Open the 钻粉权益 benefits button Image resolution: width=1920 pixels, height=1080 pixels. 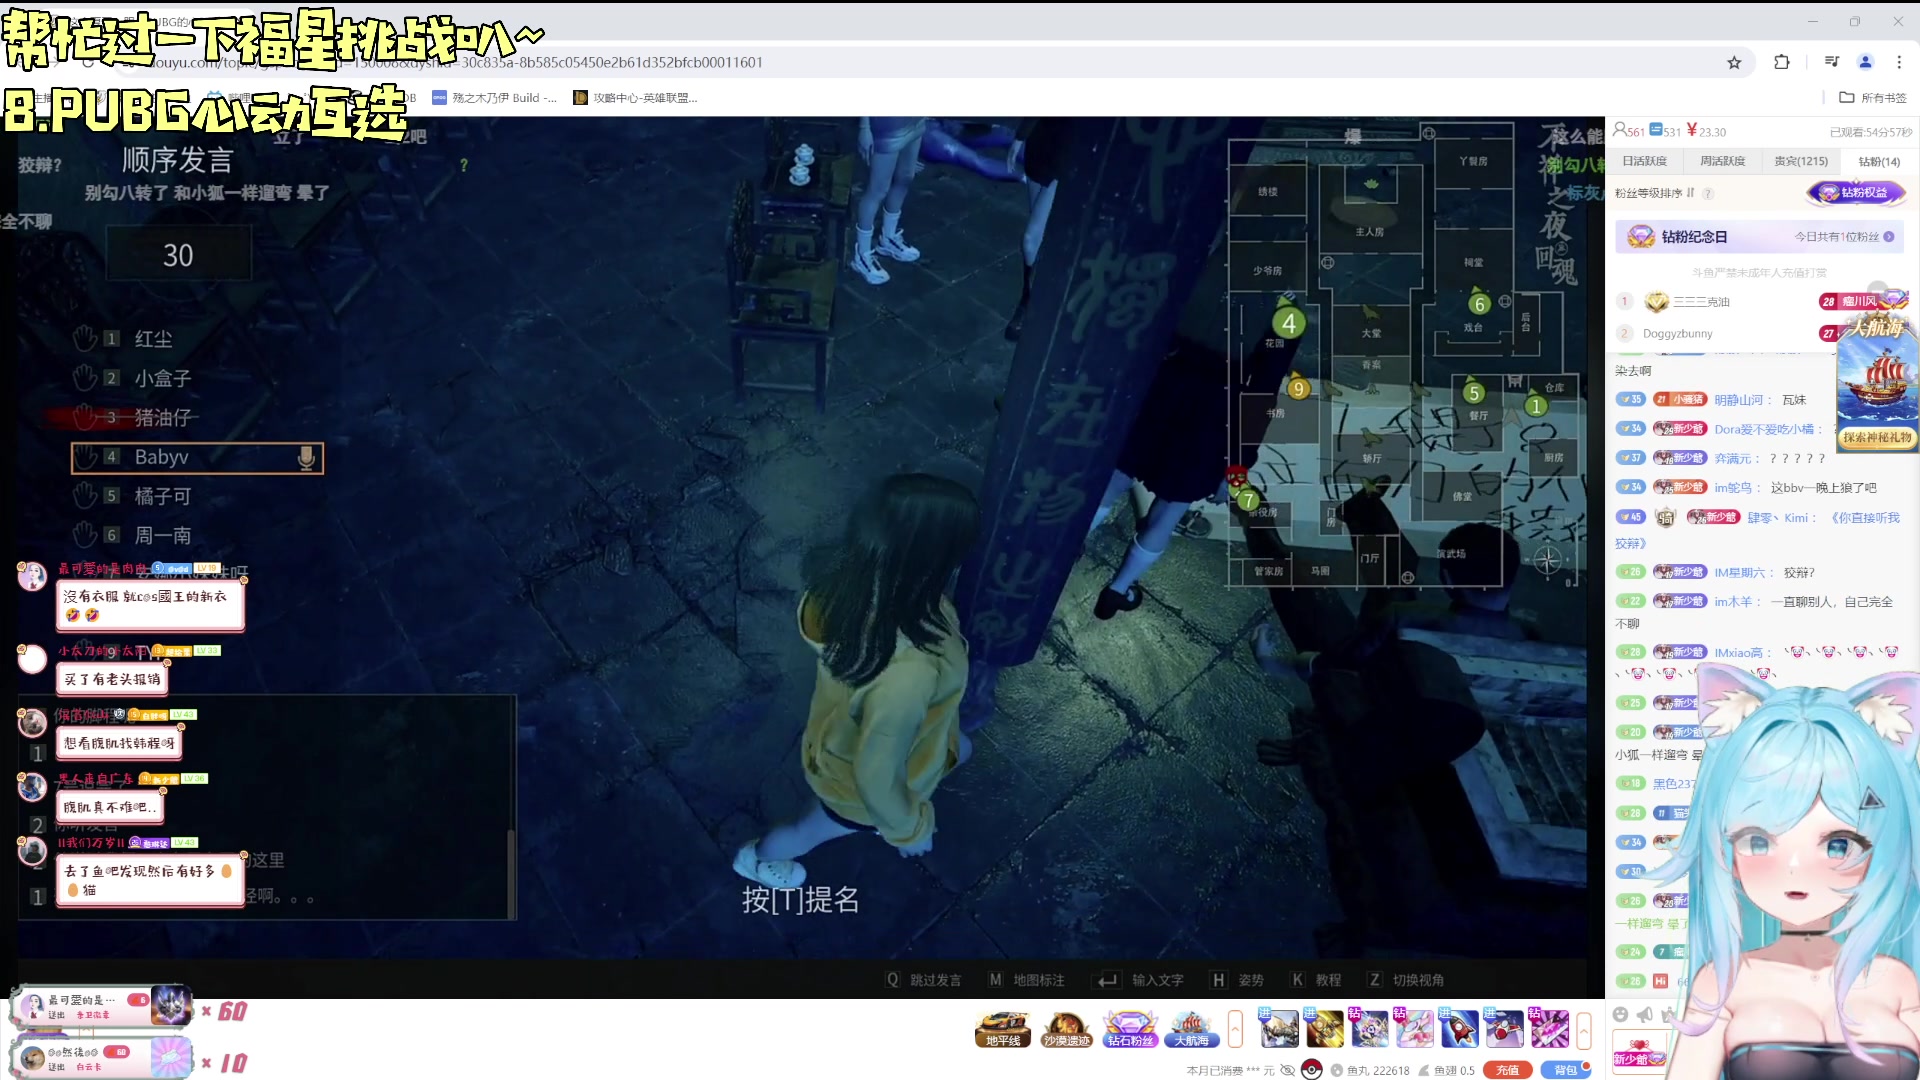click(1856, 192)
